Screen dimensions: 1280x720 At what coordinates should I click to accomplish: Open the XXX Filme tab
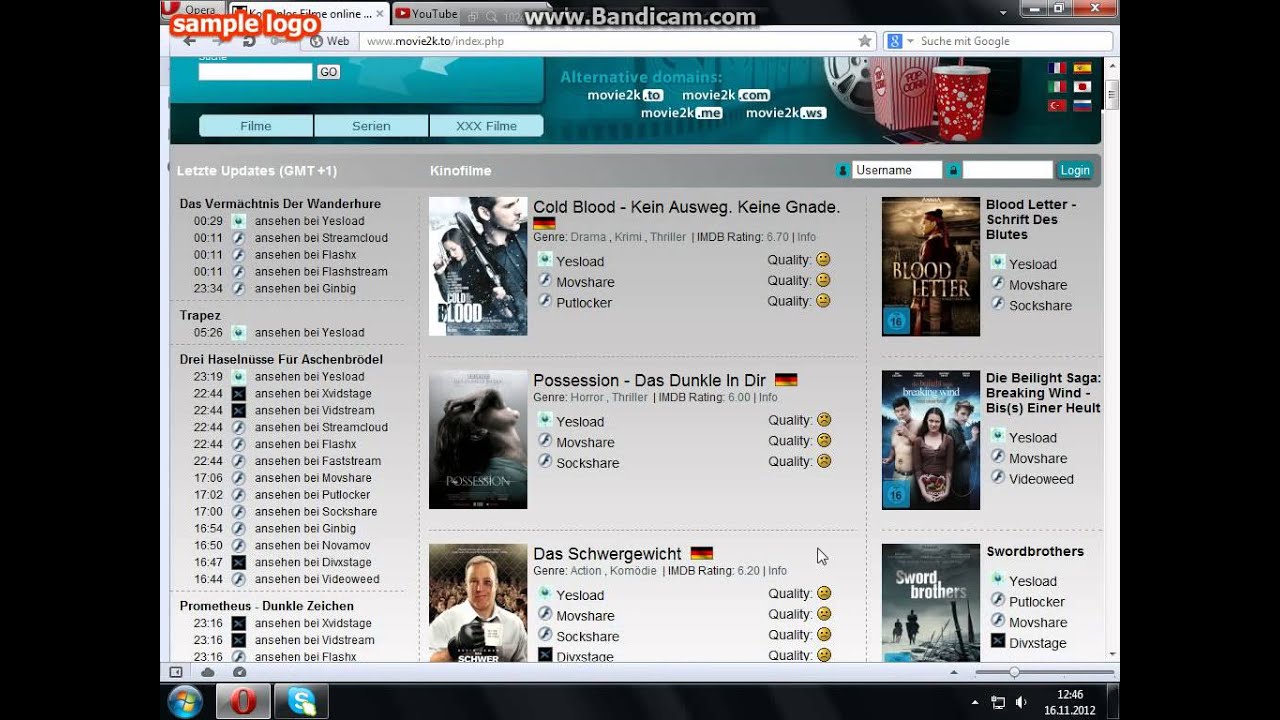click(x=486, y=126)
